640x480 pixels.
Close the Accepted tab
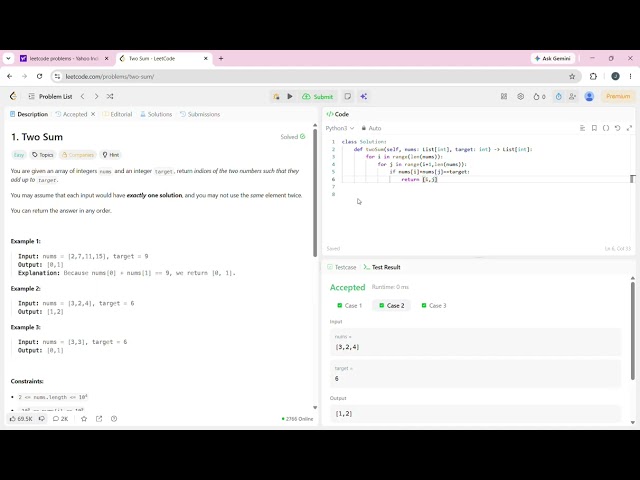(x=93, y=114)
